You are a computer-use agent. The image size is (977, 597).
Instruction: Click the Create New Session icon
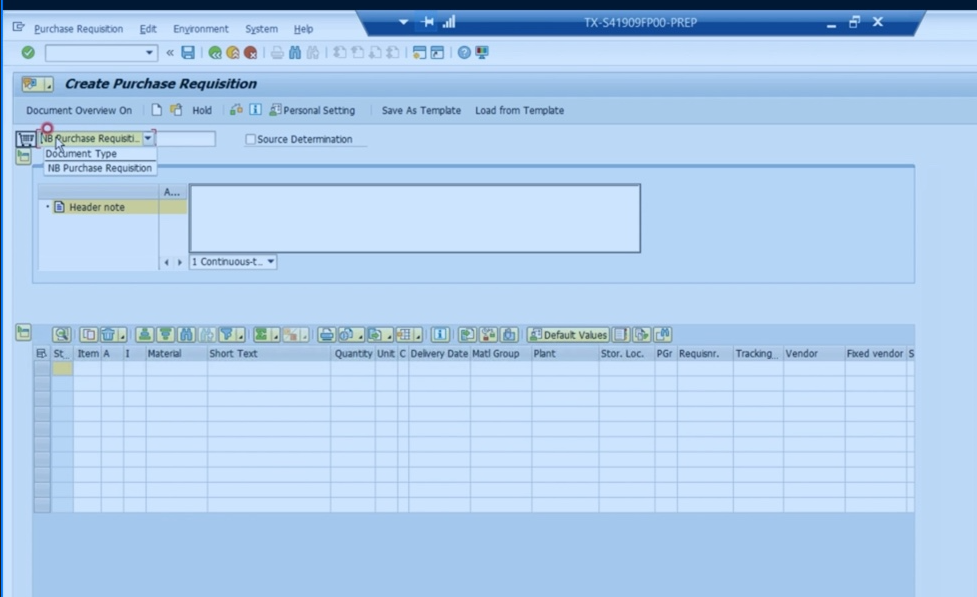tap(419, 53)
